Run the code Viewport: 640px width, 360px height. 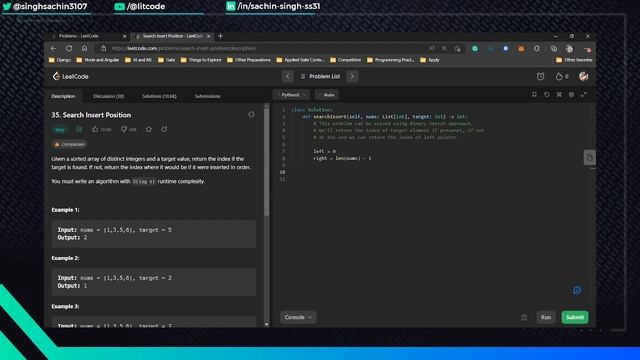[546, 317]
